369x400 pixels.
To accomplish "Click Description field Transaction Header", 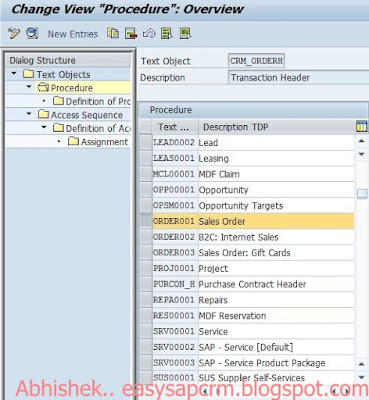I will pos(298,77).
